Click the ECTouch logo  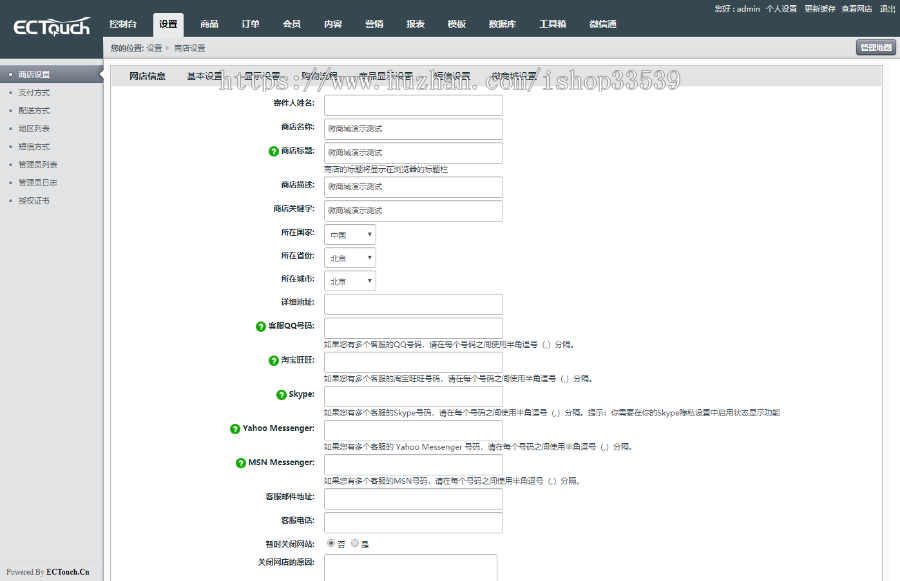point(51,26)
